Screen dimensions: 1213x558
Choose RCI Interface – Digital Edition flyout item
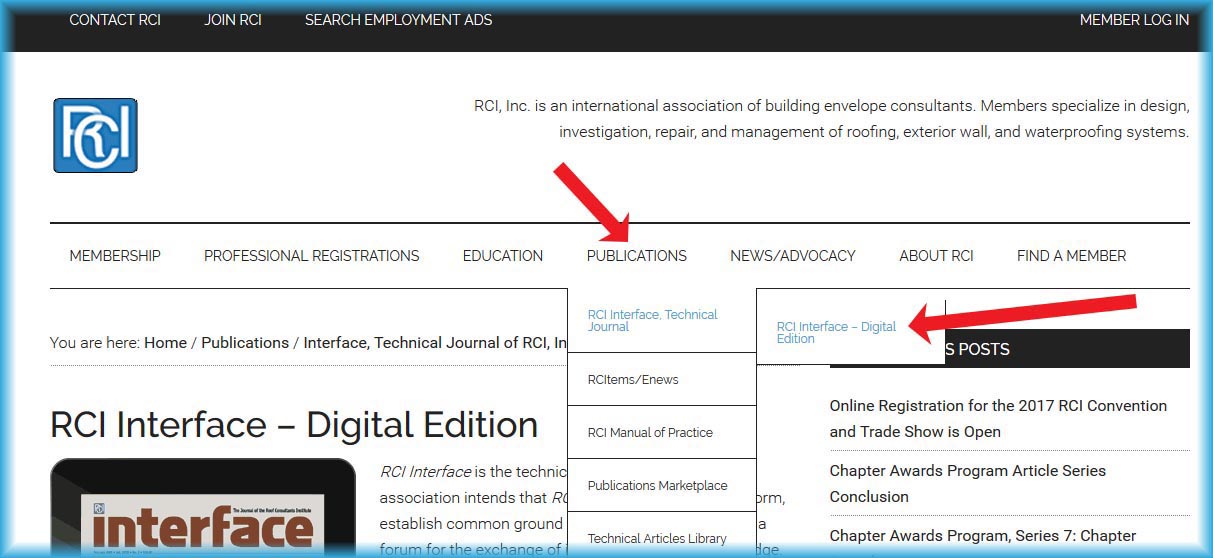[836, 333]
